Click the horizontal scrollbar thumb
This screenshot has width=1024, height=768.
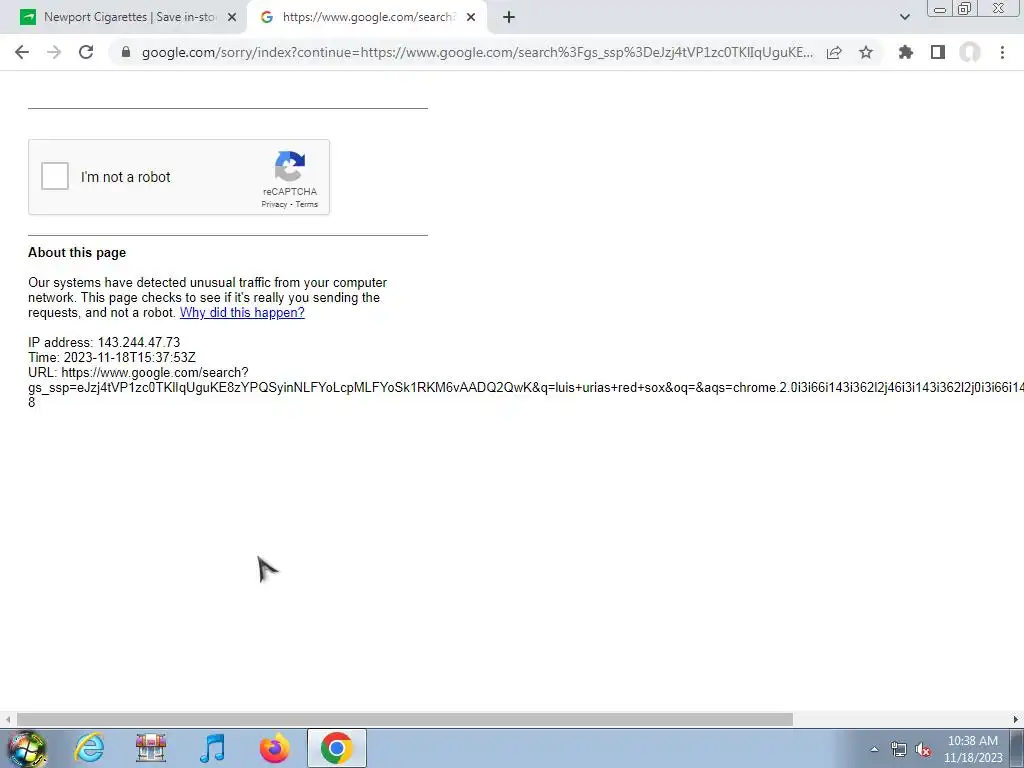pyautogui.click(x=405, y=719)
